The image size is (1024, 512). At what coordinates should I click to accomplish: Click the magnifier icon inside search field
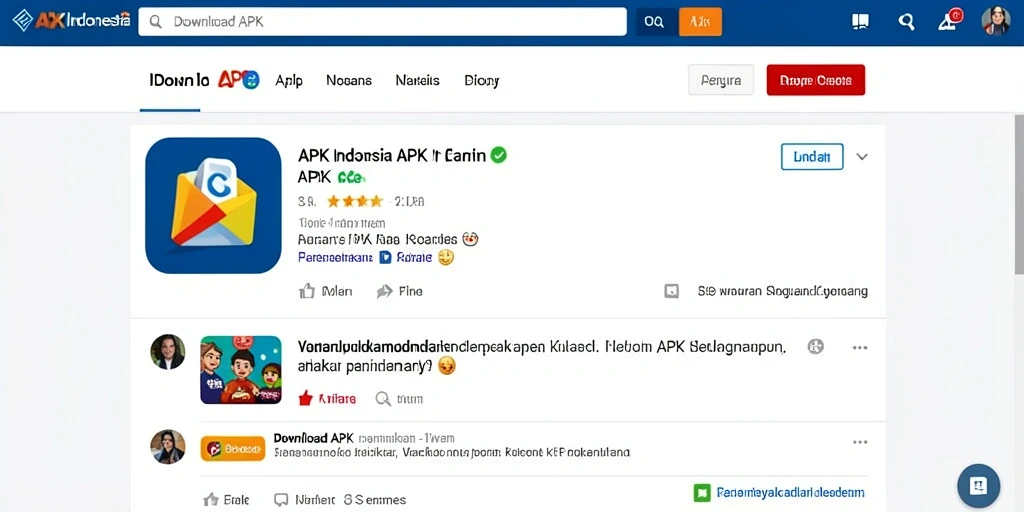point(155,22)
